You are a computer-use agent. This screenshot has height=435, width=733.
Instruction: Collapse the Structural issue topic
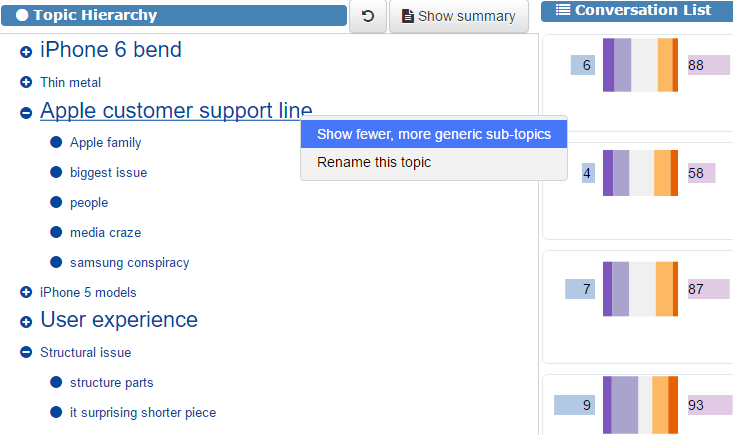click(26, 352)
